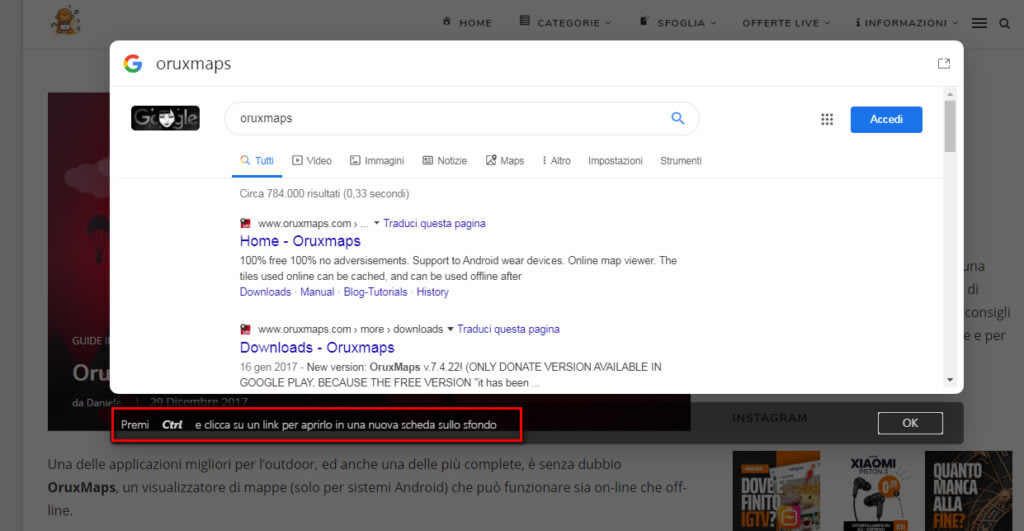Open the 'Dov'è finito IGTV' Instagram thumbnail
1024x531 pixels.
[x=776, y=491]
